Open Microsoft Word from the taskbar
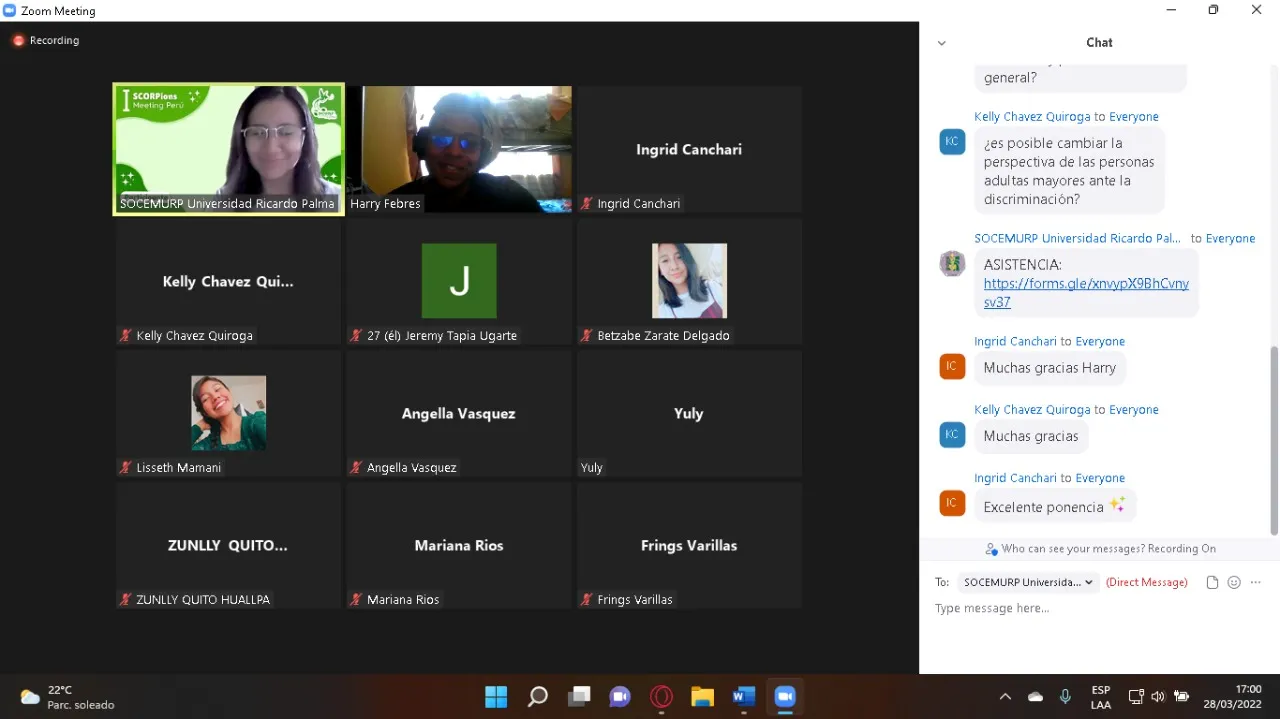1280x719 pixels. 743,697
